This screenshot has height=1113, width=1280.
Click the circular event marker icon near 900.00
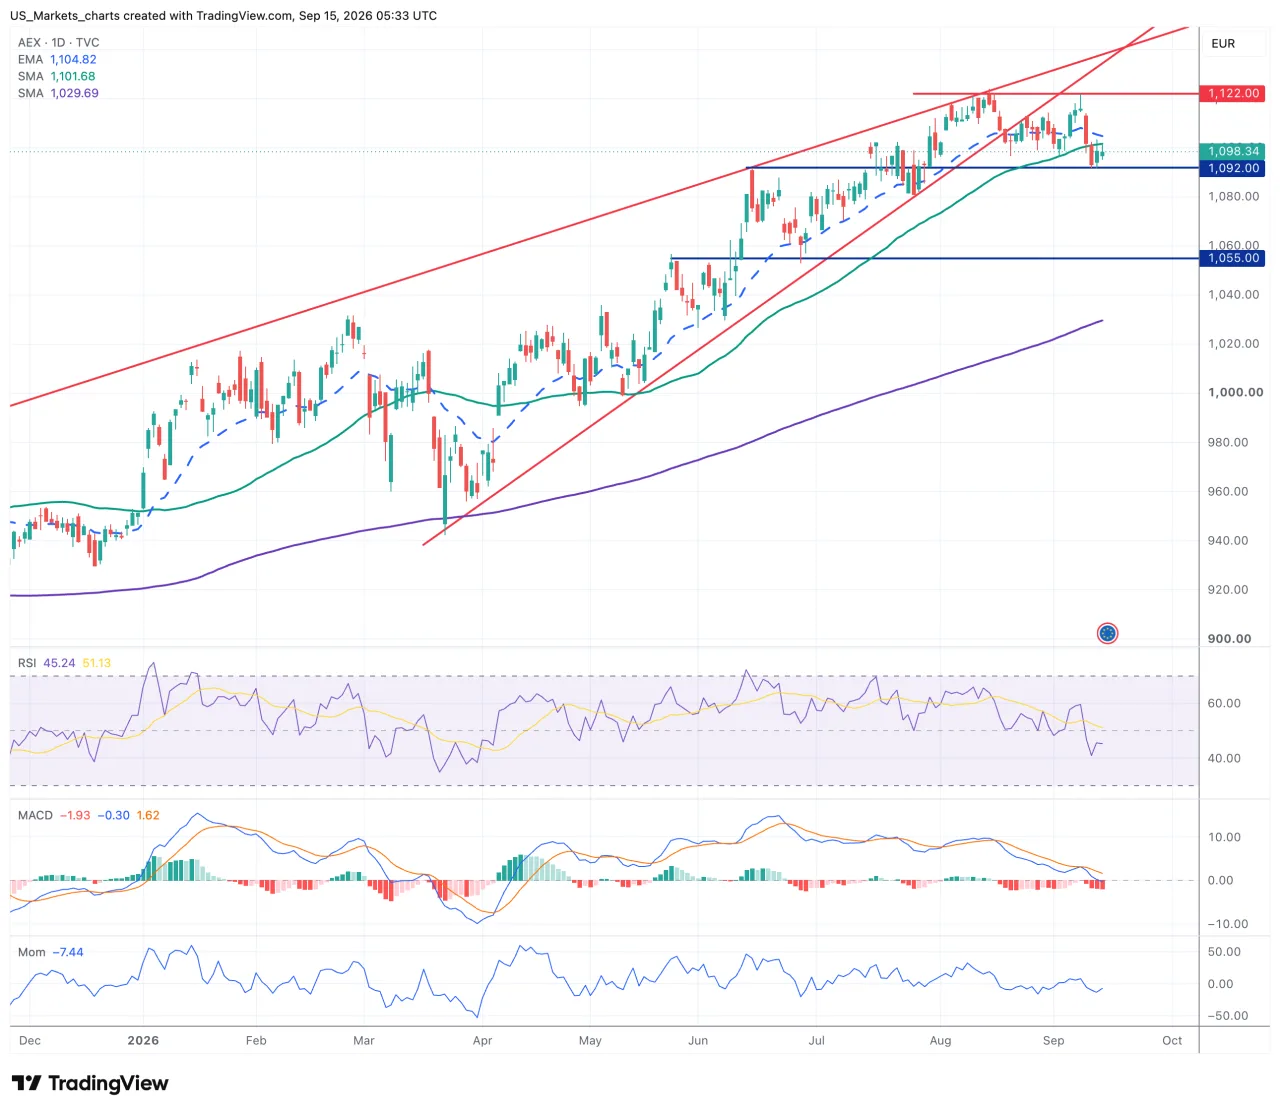point(1107,633)
